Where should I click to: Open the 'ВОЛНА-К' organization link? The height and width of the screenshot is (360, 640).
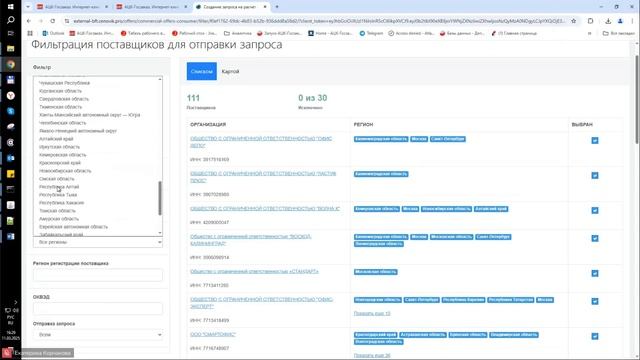(265, 209)
